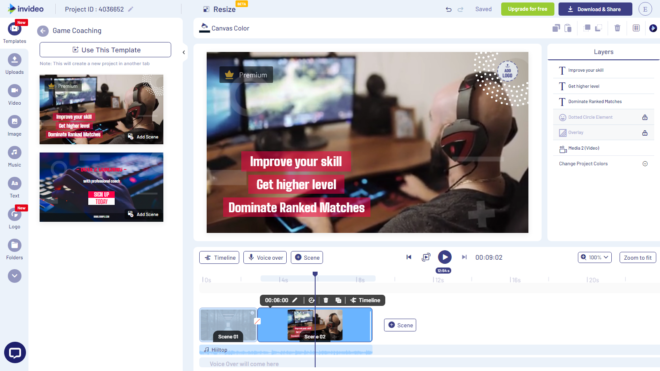
Task: Click the Zoom to fit button
Action: (637, 257)
